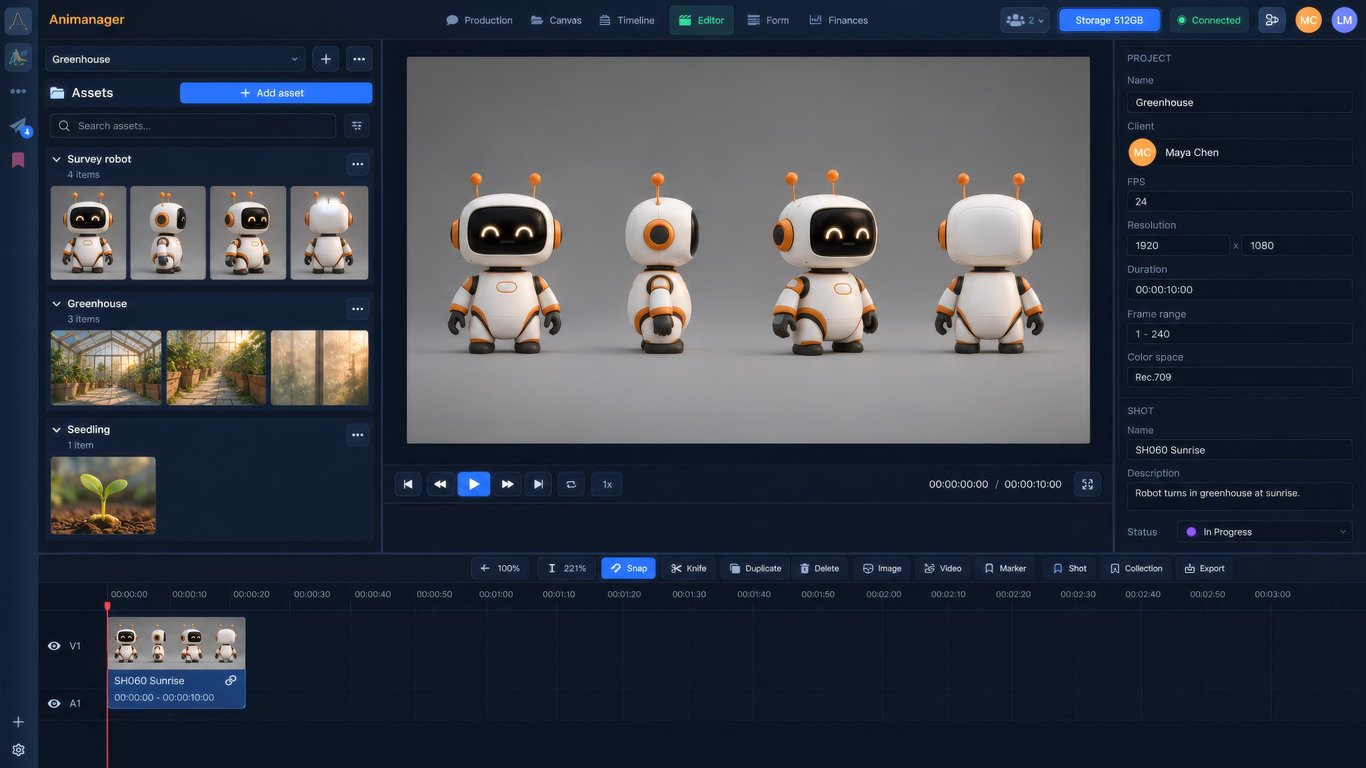
Task: Add a new project with plus icon
Action: click(326, 59)
